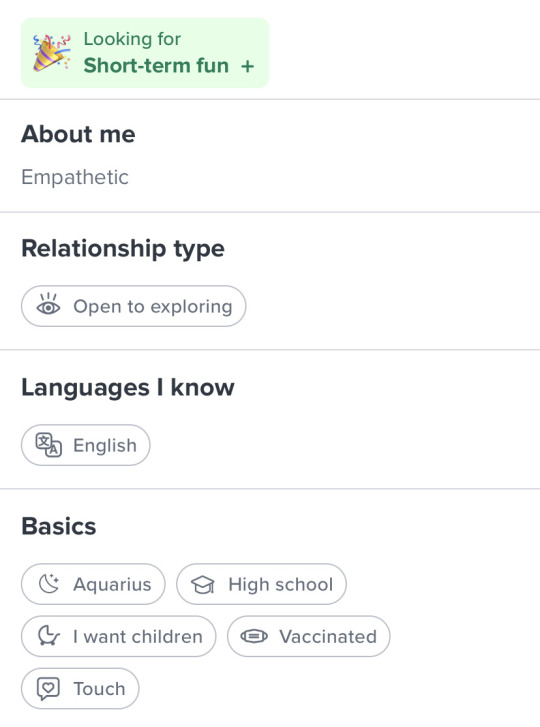Click the eye icon in Open to exploring
This screenshot has height=727, width=540.
tap(48, 305)
